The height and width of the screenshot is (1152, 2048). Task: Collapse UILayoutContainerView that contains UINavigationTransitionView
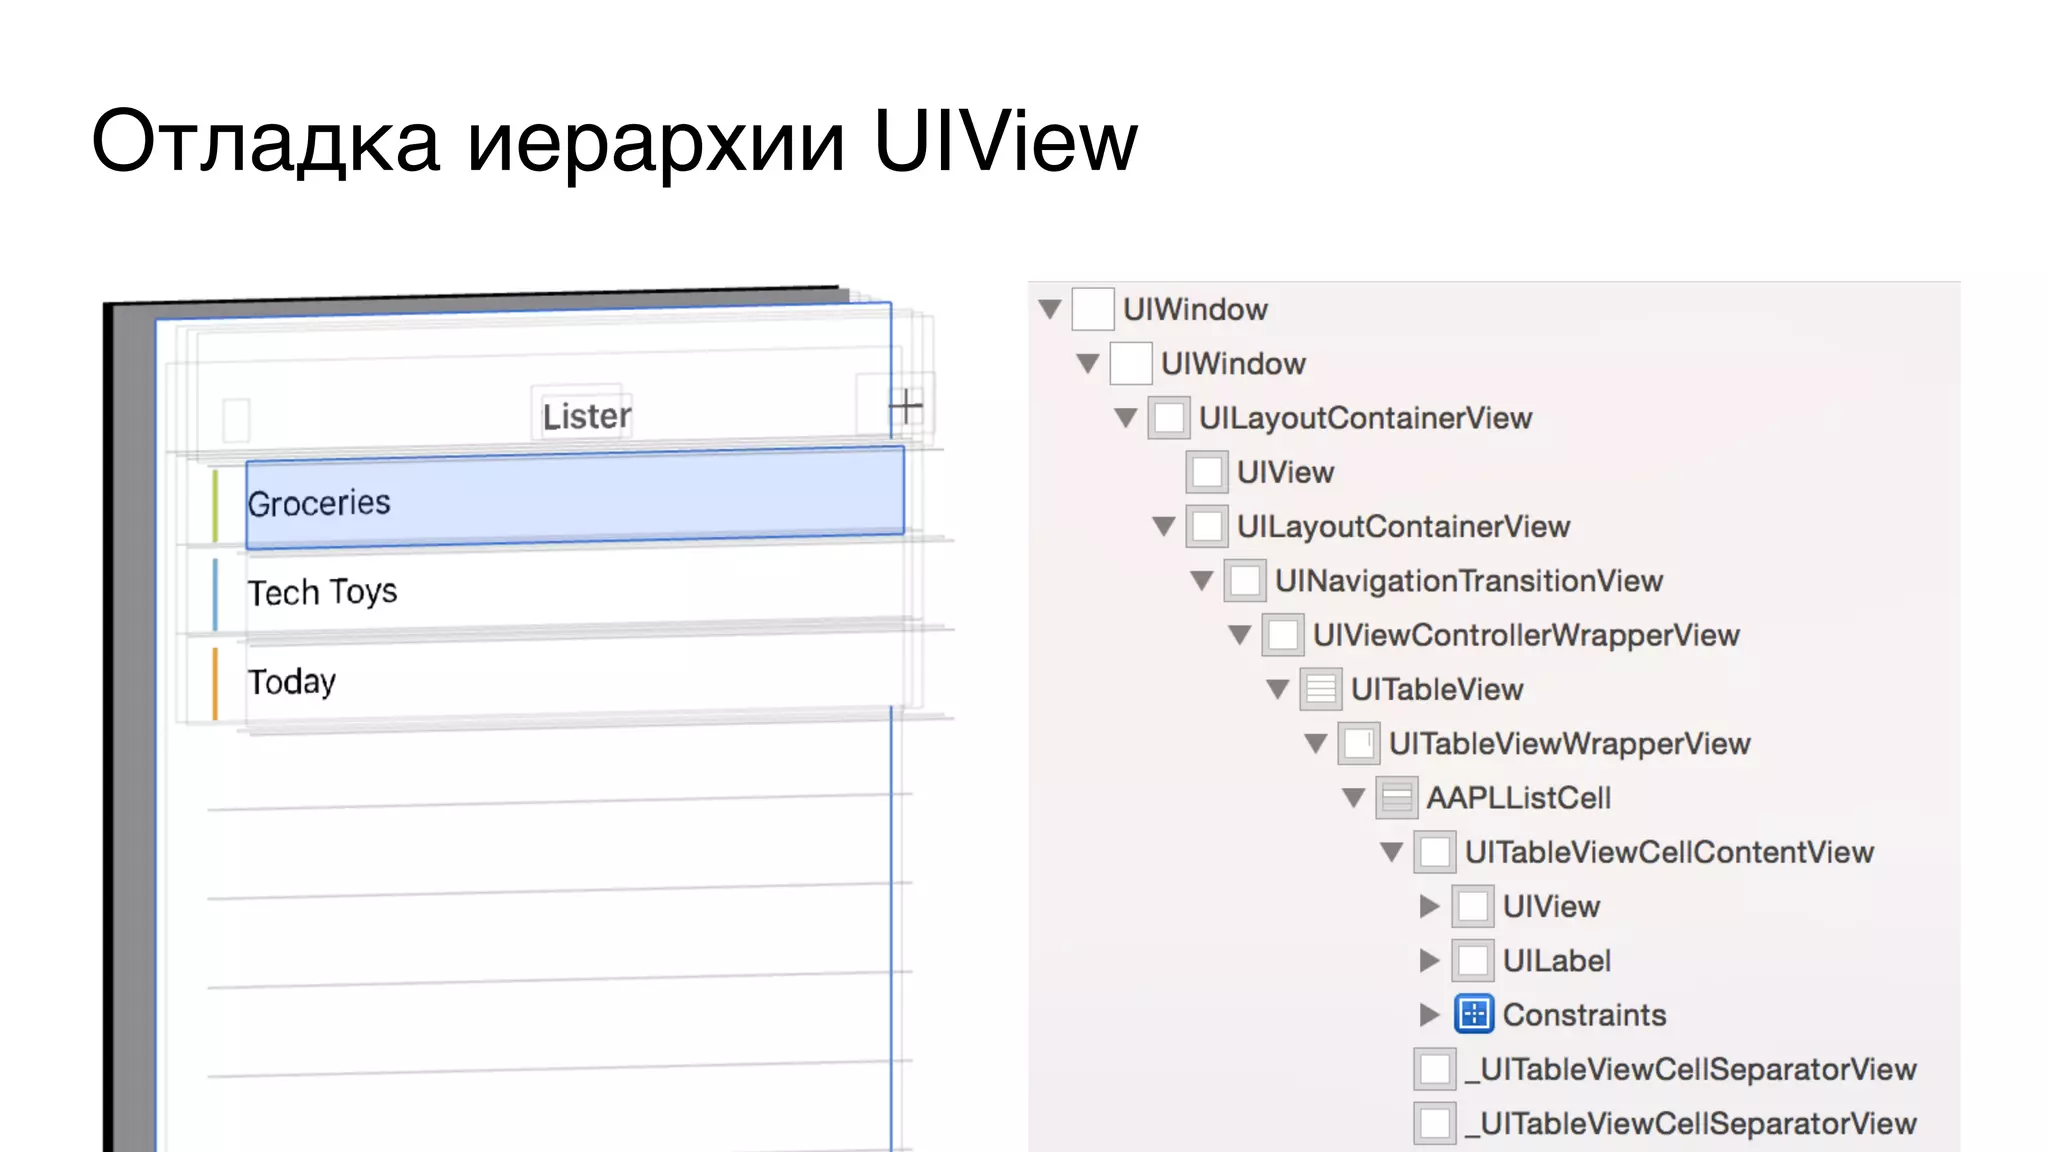pyautogui.click(x=1163, y=526)
